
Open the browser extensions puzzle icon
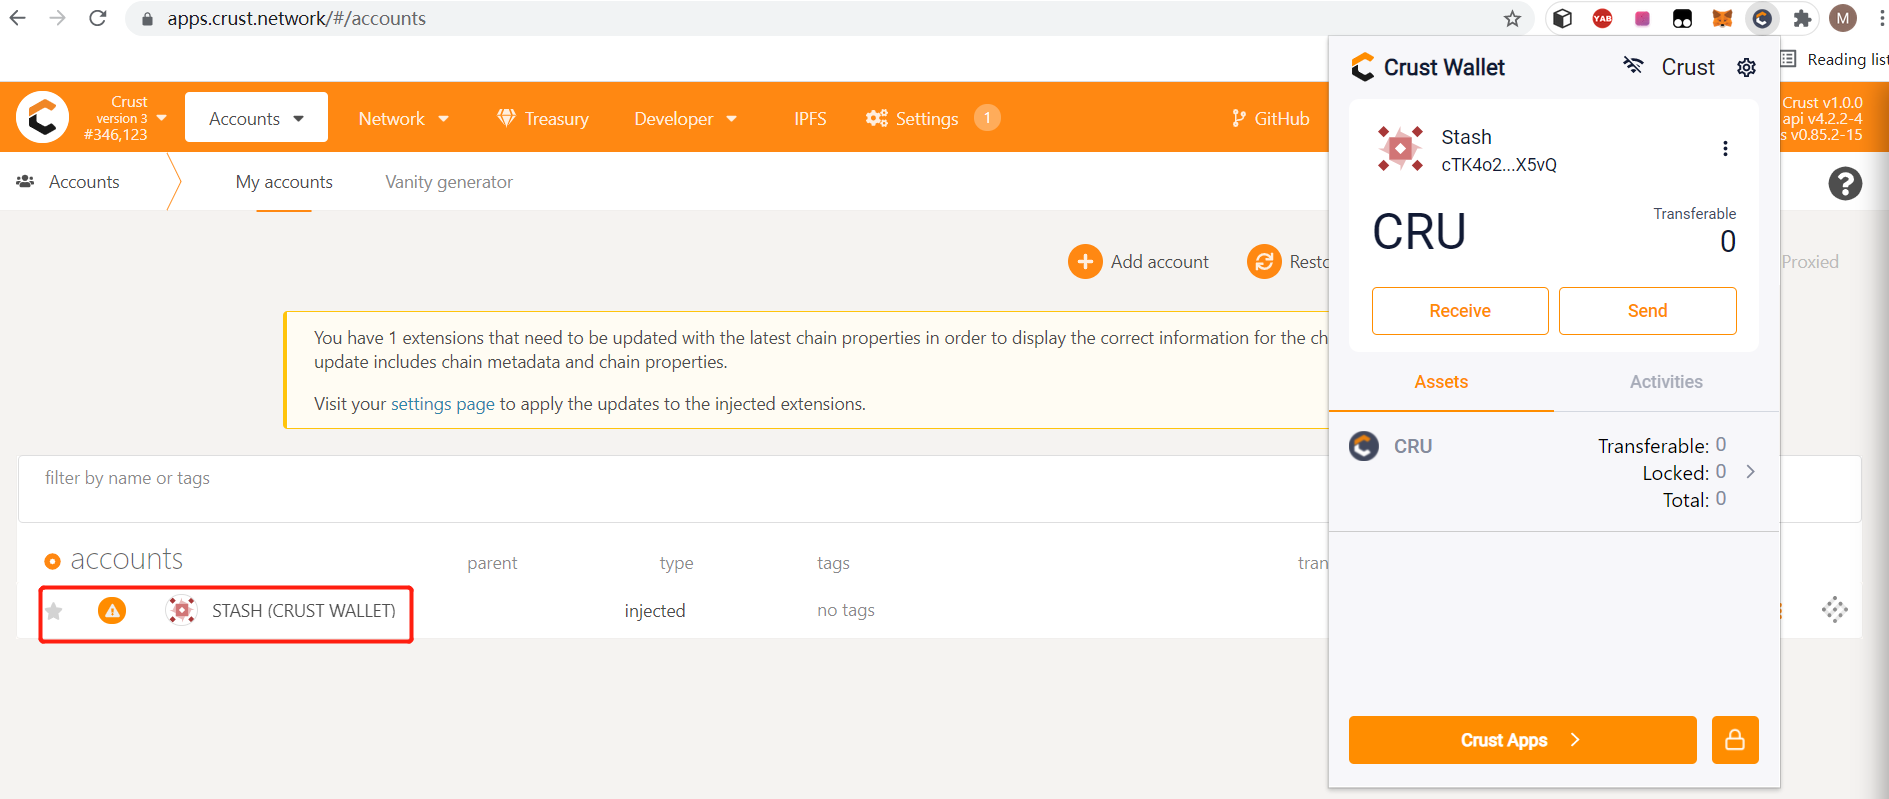(1802, 18)
